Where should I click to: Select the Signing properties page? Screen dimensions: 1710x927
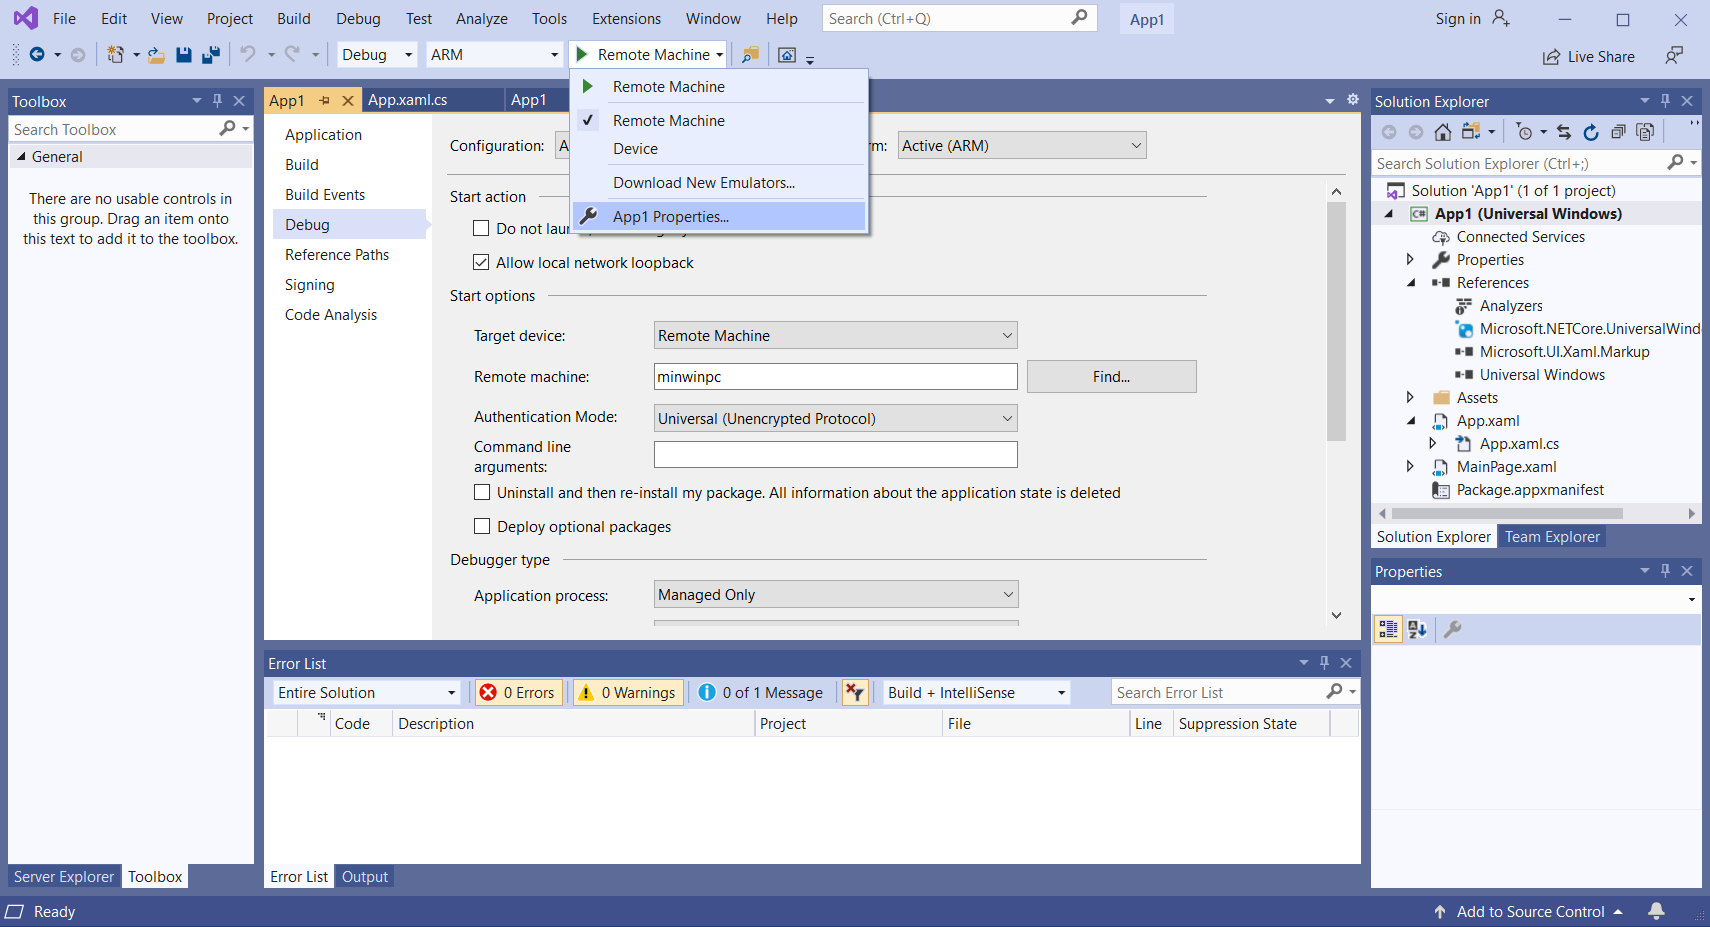coord(310,284)
